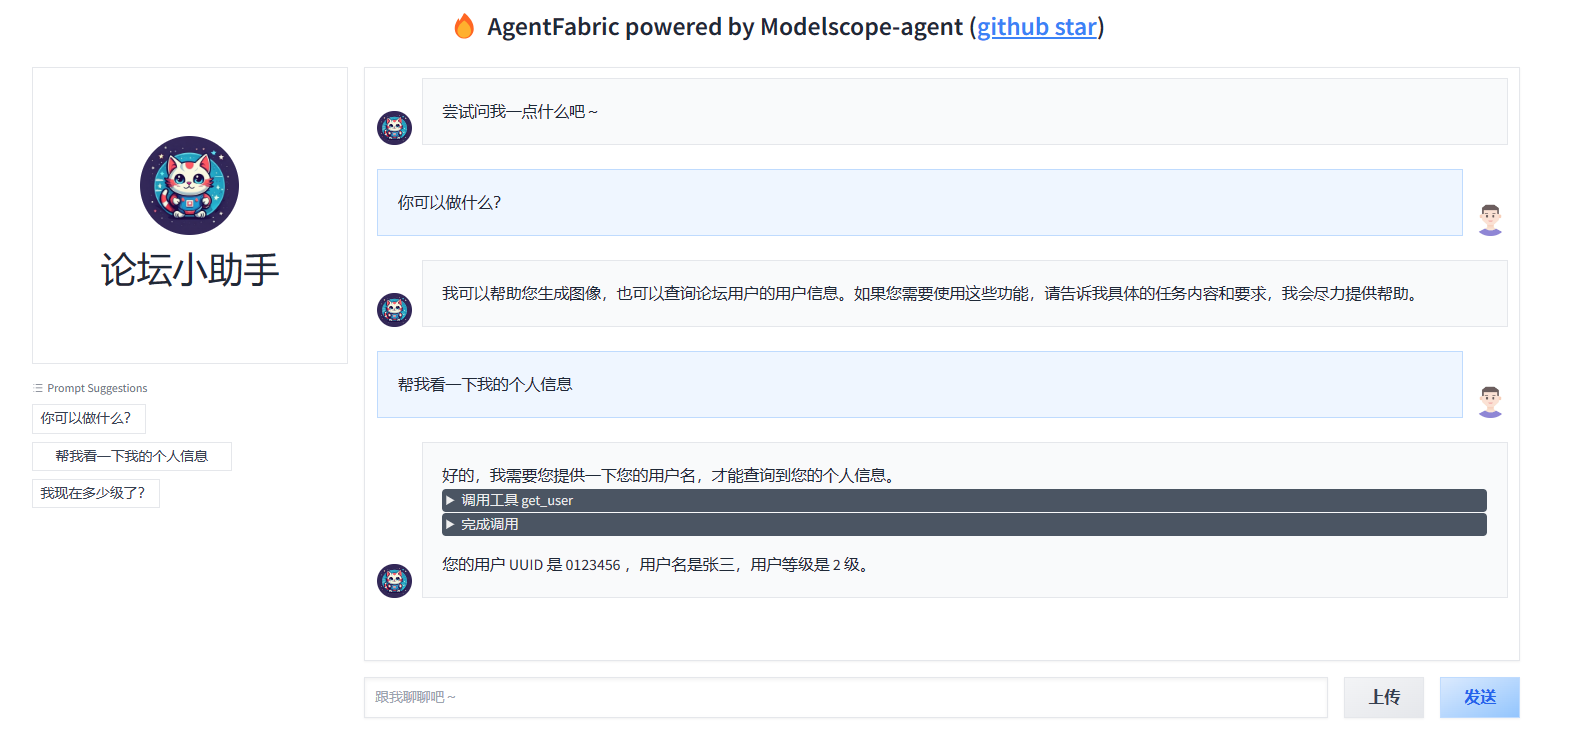Click the 论坛小助手 agent name text
Viewport: 1570px width, 747px height.
click(x=190, y=270)
